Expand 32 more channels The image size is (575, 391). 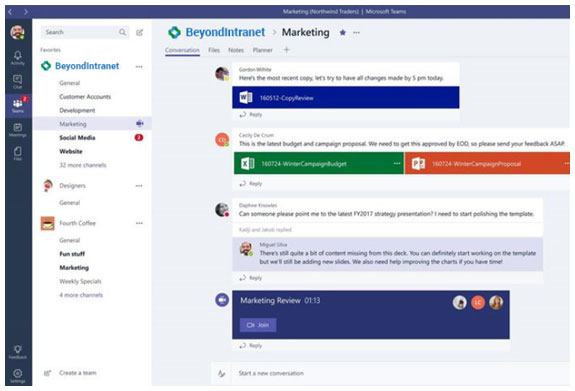coord(83,165)
